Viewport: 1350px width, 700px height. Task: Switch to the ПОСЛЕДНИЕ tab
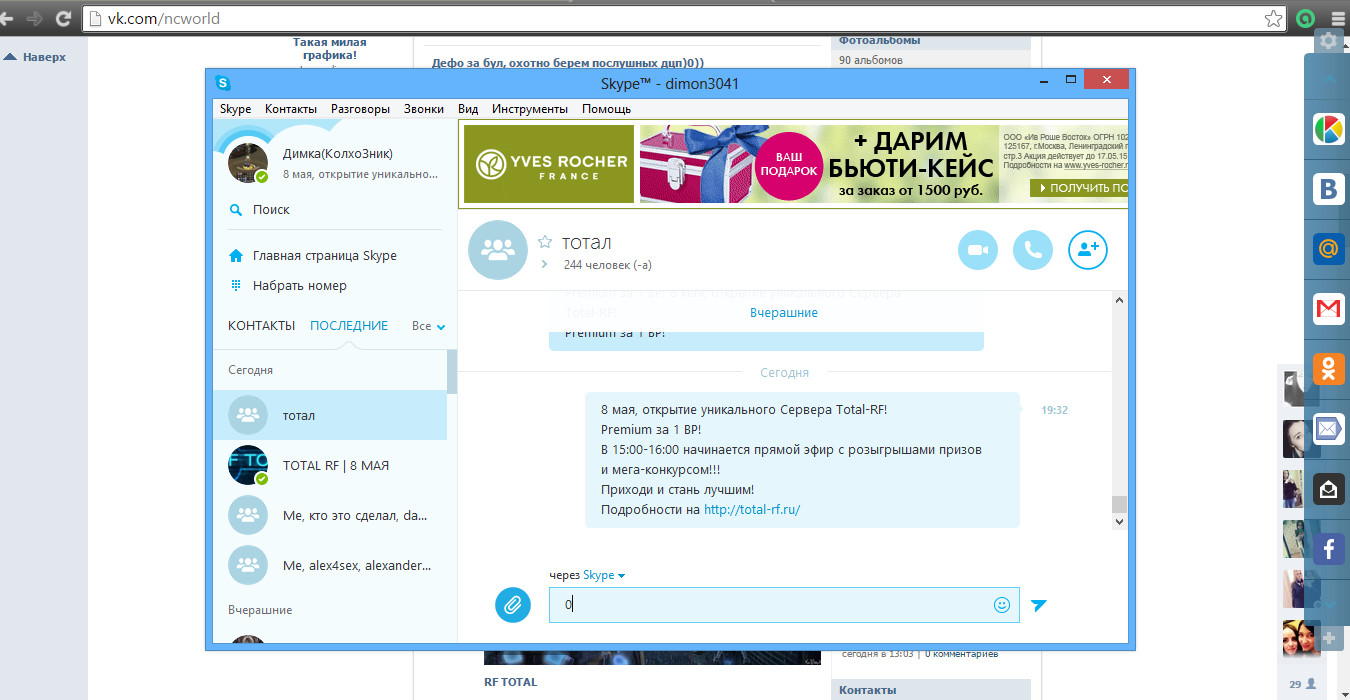click(x=349, y=326)
